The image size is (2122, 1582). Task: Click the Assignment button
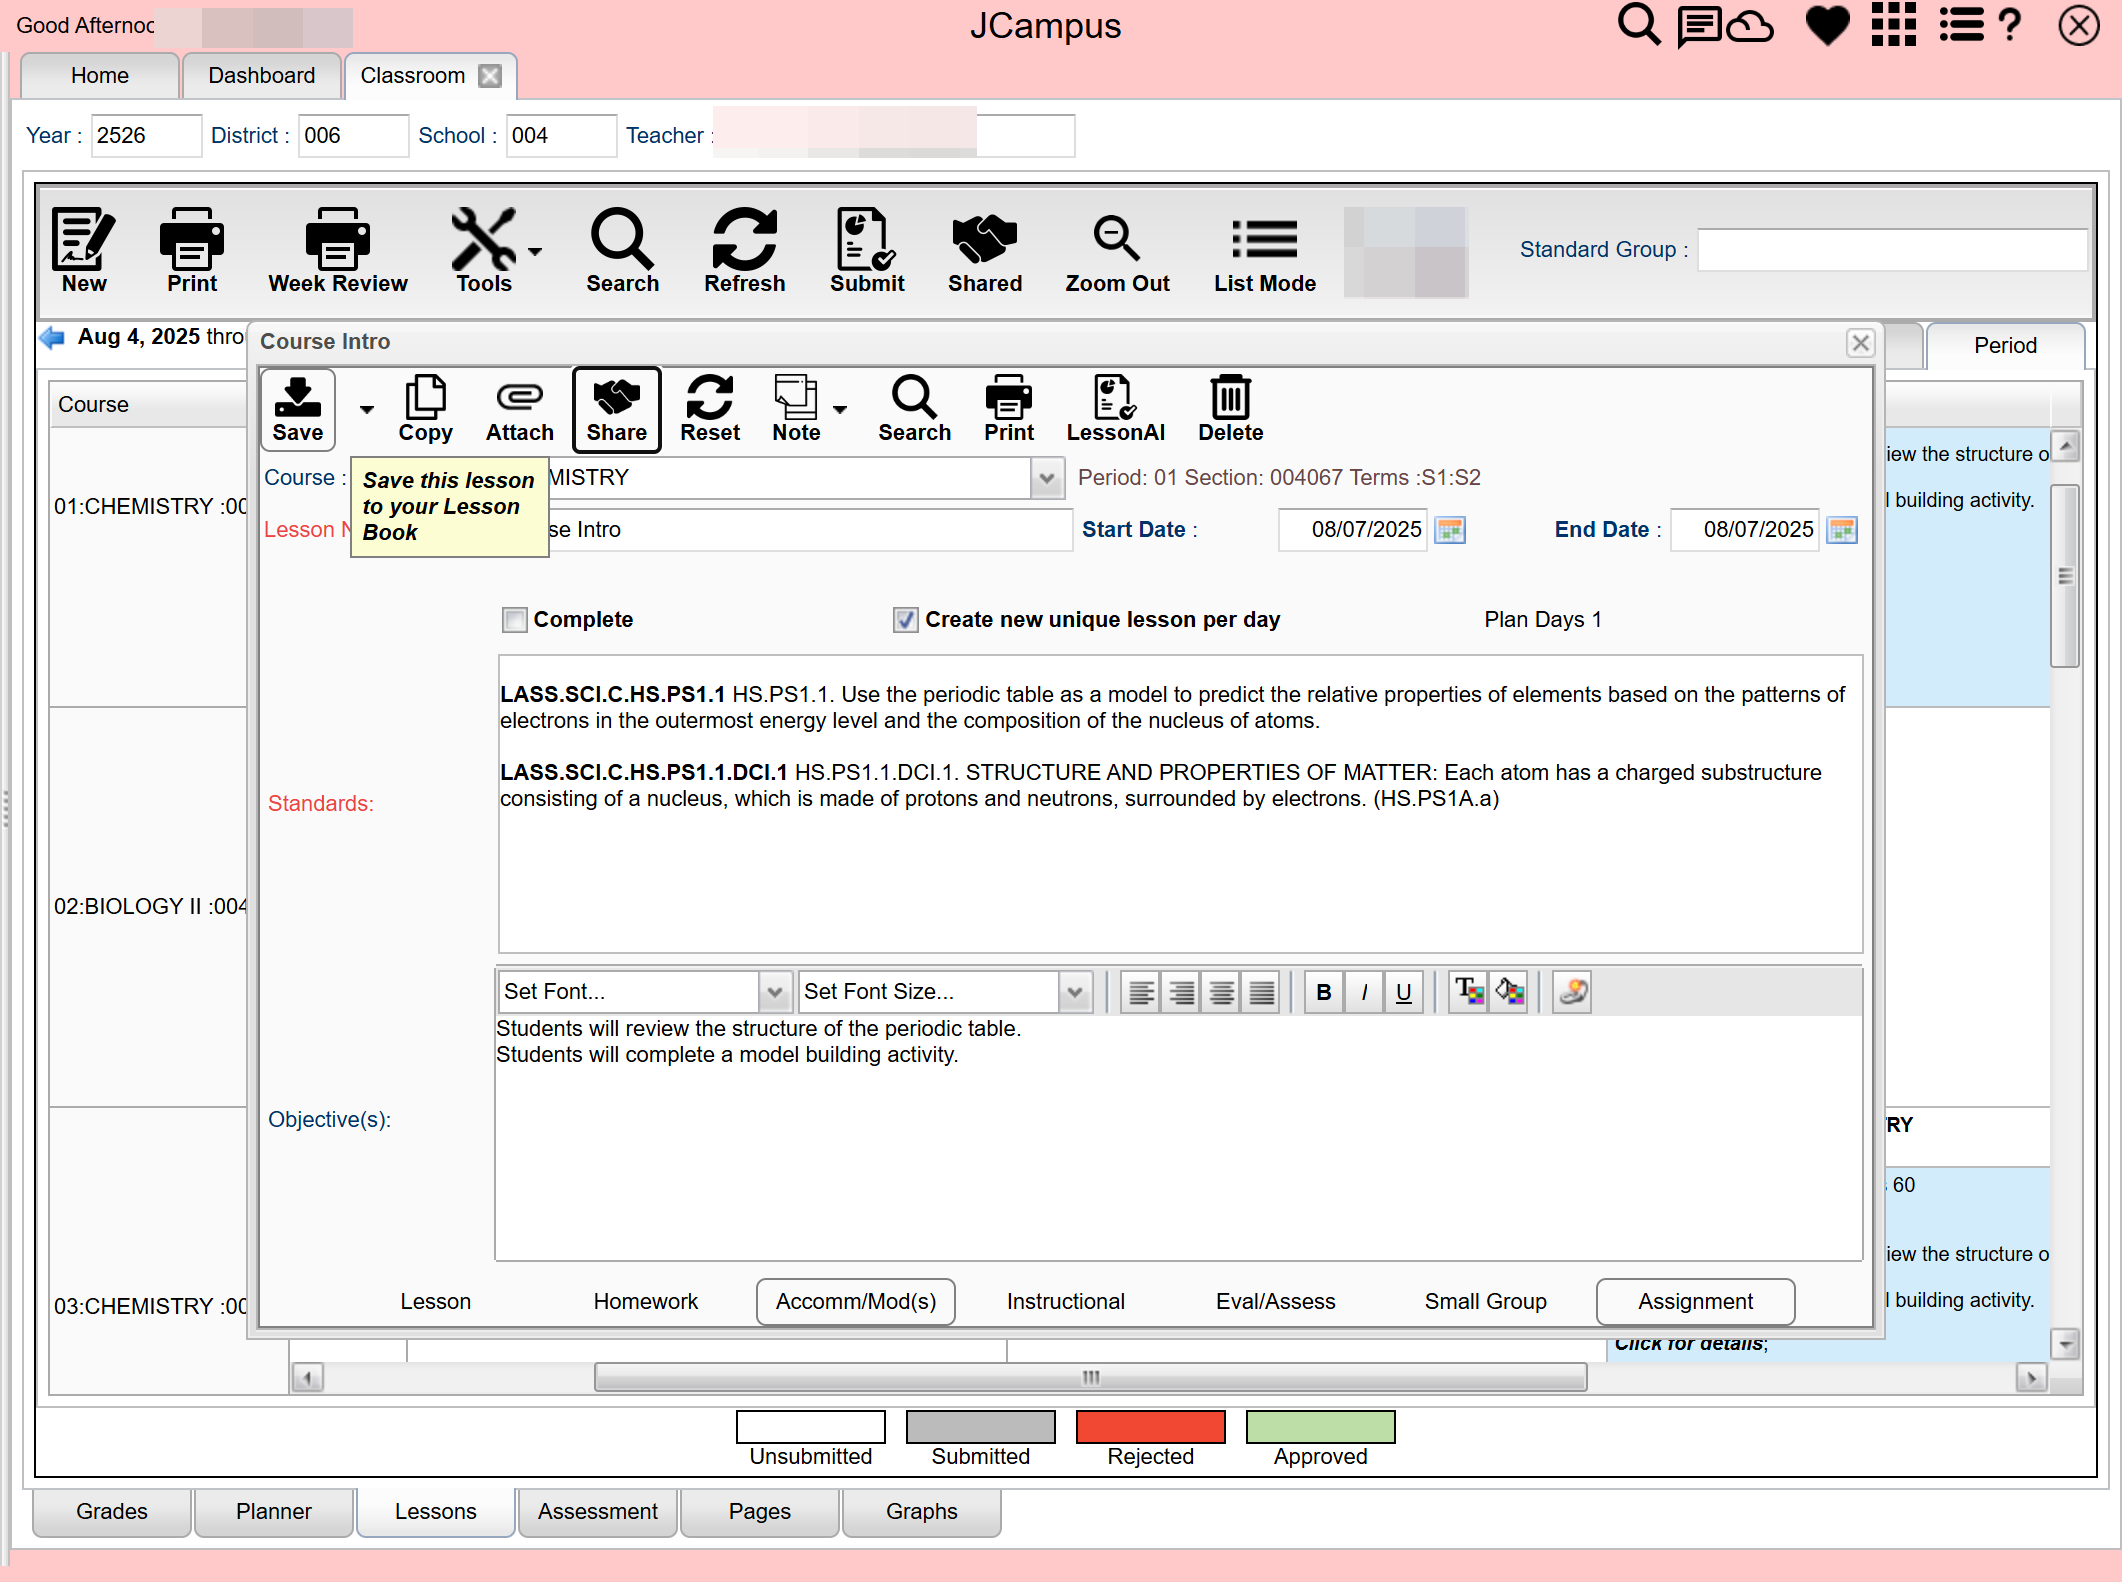click(1696, 1301)
